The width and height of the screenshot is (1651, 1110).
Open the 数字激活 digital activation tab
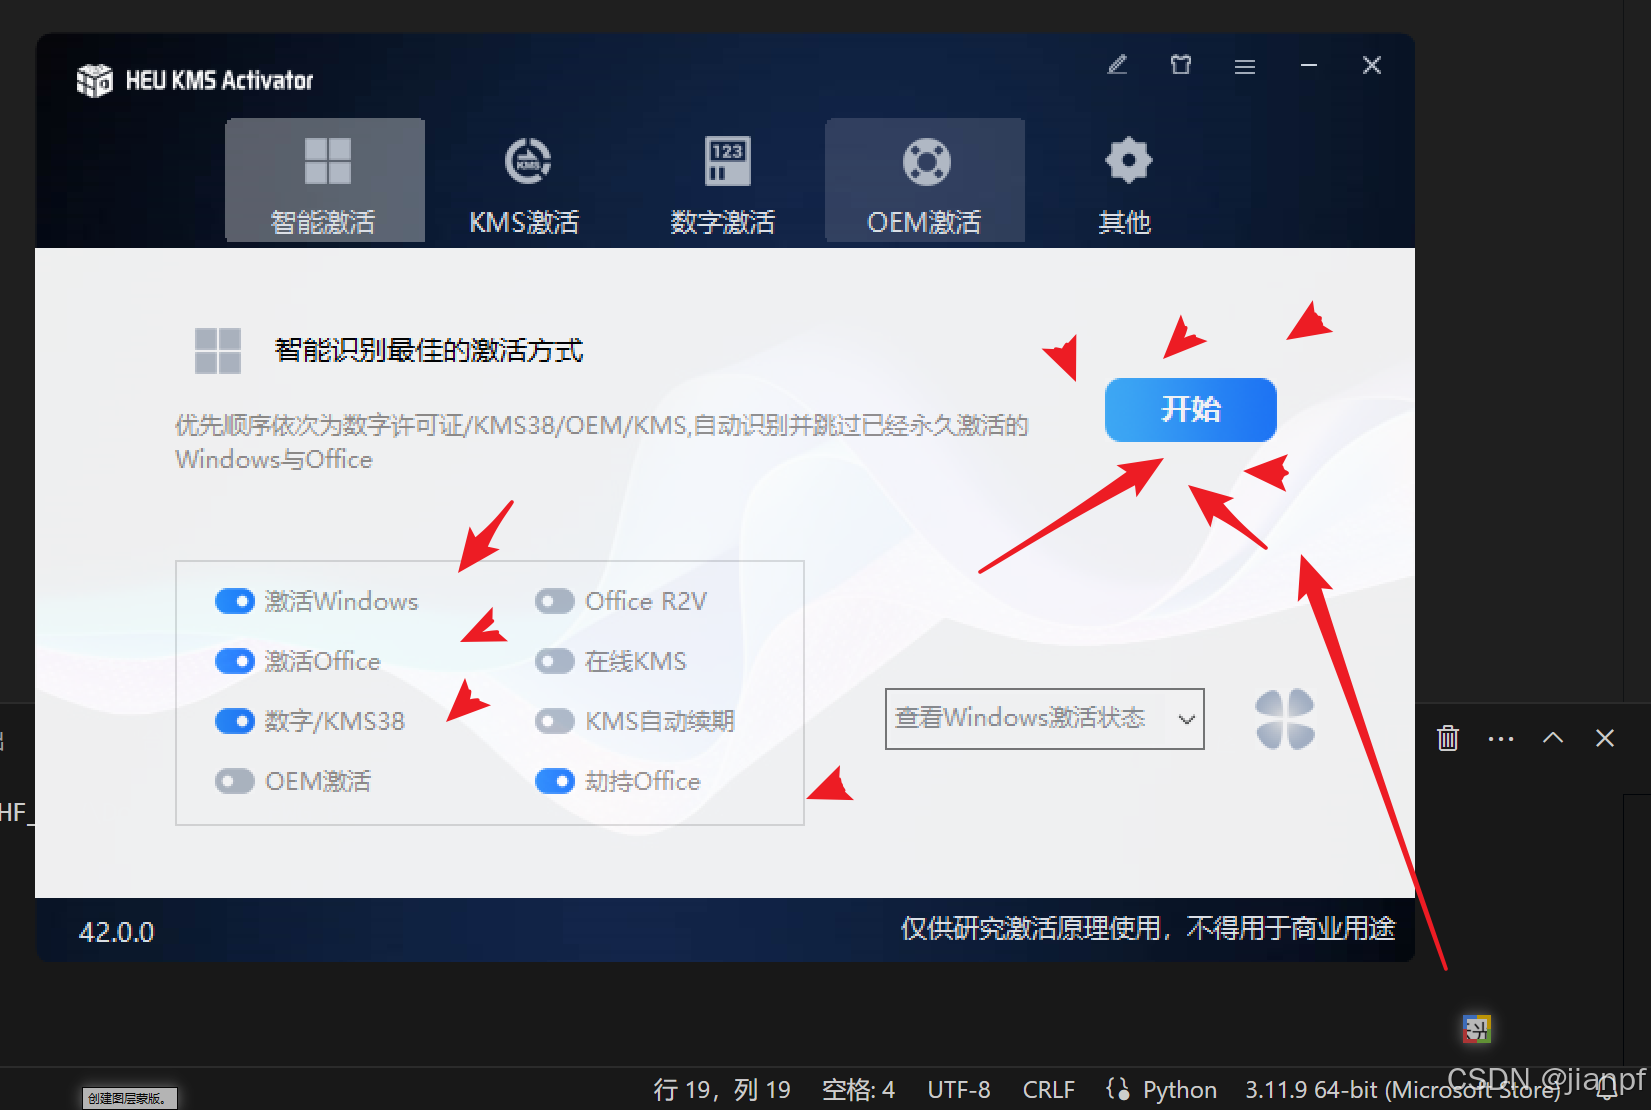(725, 181)
